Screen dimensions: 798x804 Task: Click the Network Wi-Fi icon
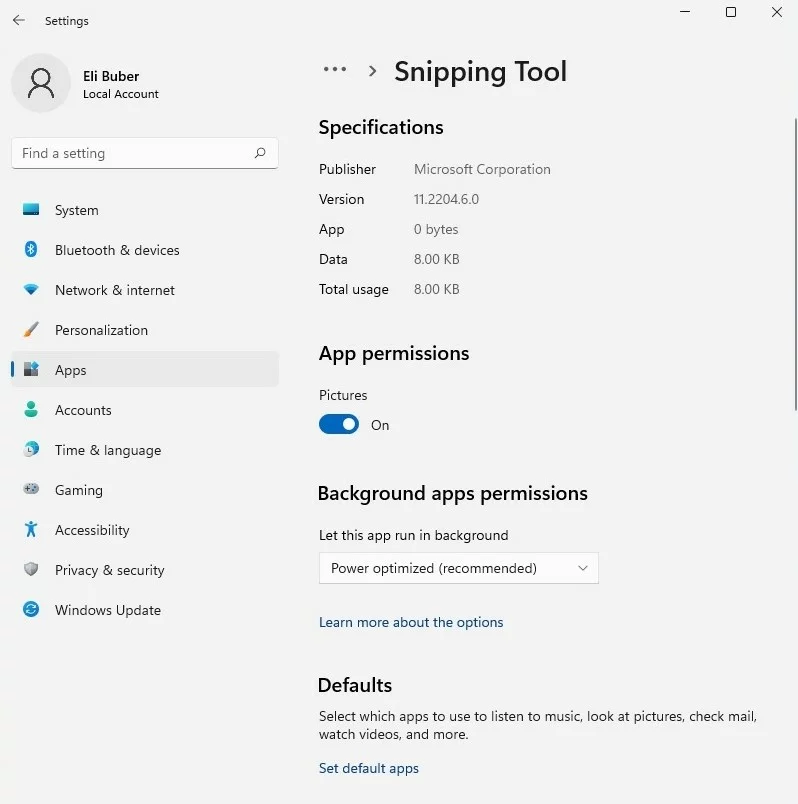31,289
